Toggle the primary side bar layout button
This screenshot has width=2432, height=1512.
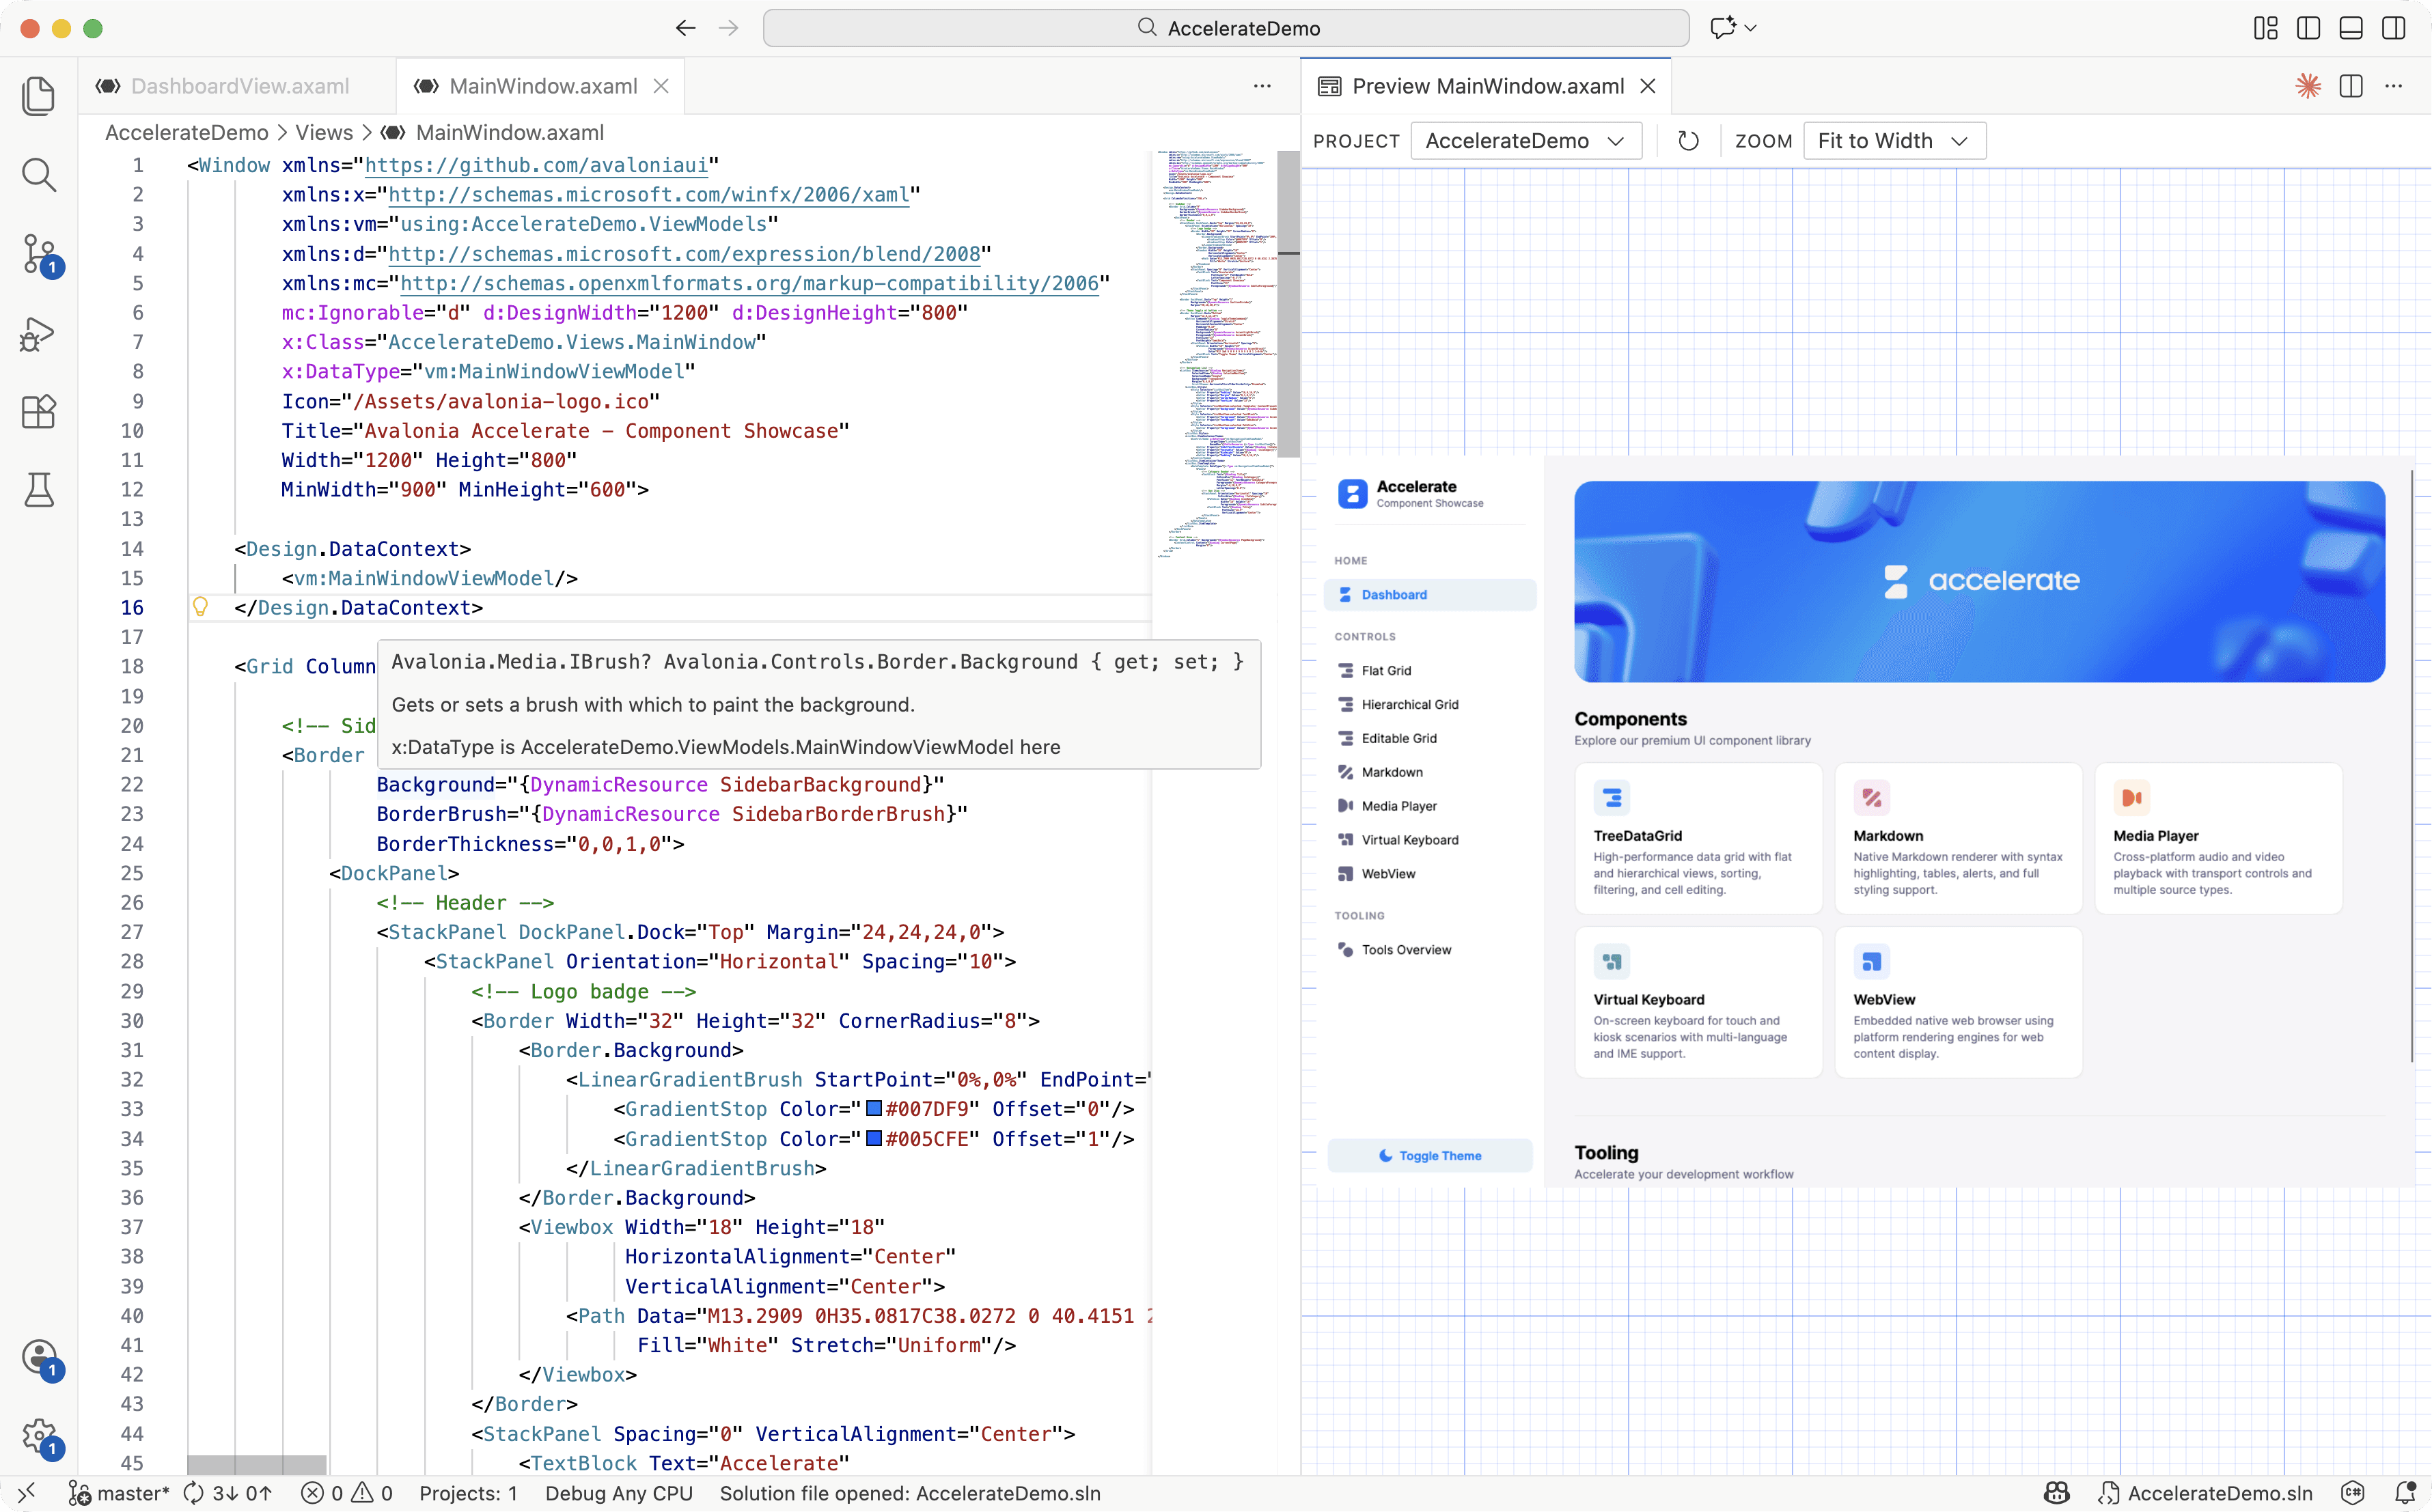(2308, 28)
